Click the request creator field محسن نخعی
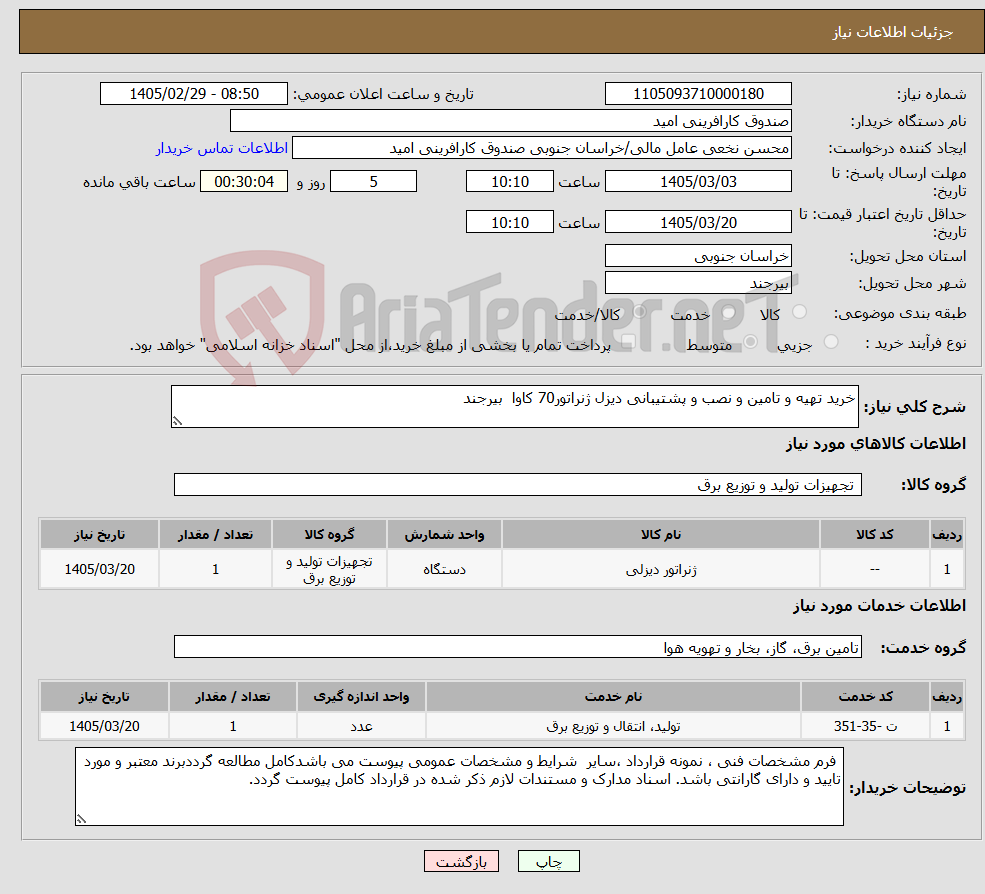This screenshot has height=894, width=985. (541, 148)
